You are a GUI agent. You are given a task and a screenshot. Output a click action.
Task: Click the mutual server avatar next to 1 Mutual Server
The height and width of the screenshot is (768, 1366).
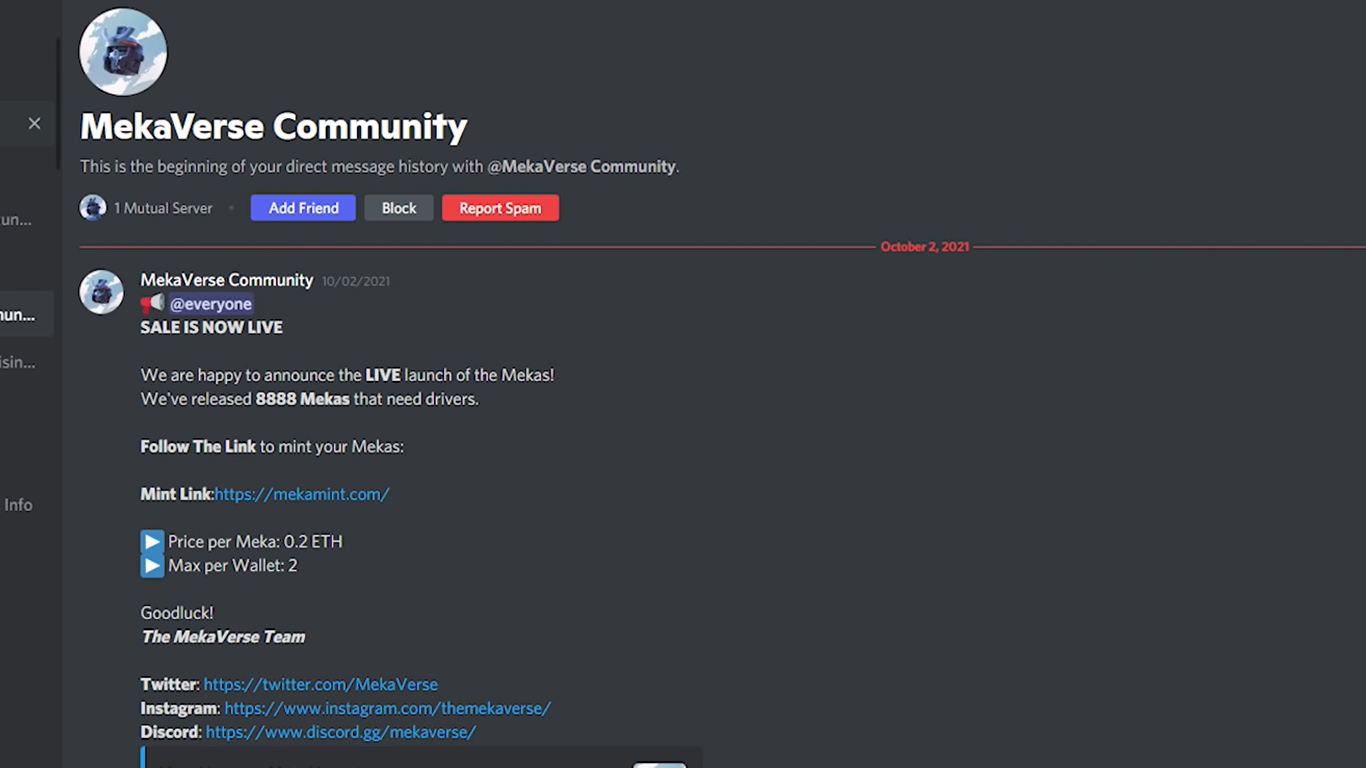click(x=92, y=207)
